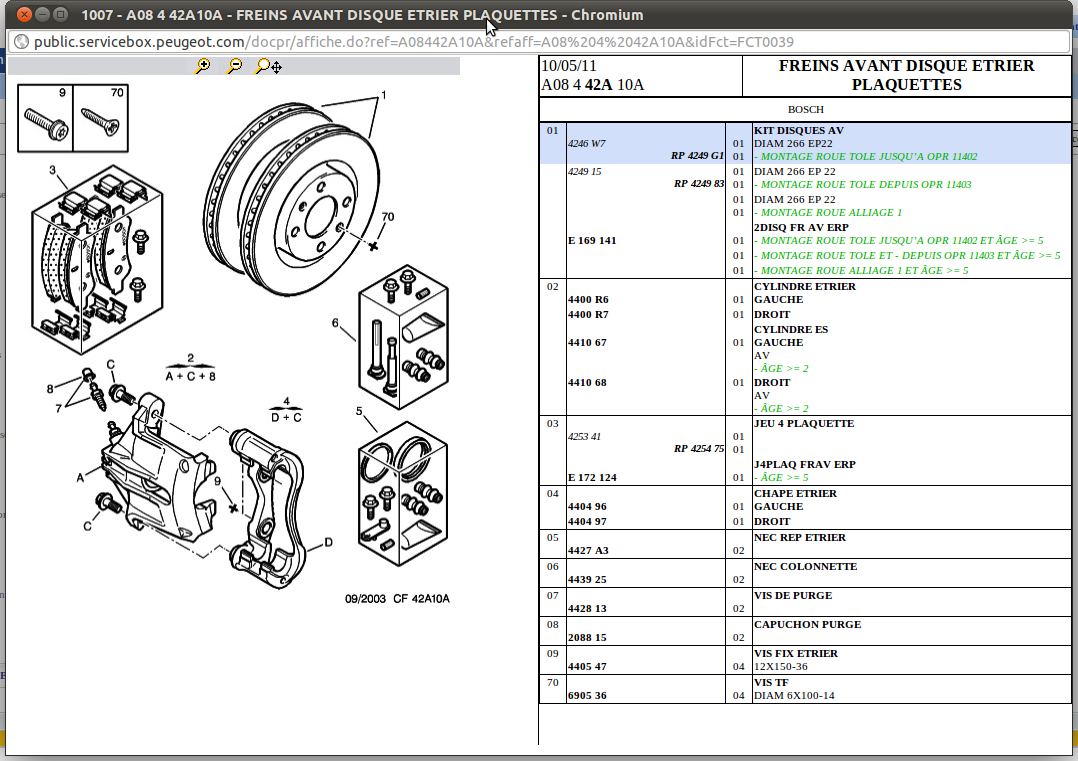
Task: Select part number 4427 A3
Action: coord(588,551)
